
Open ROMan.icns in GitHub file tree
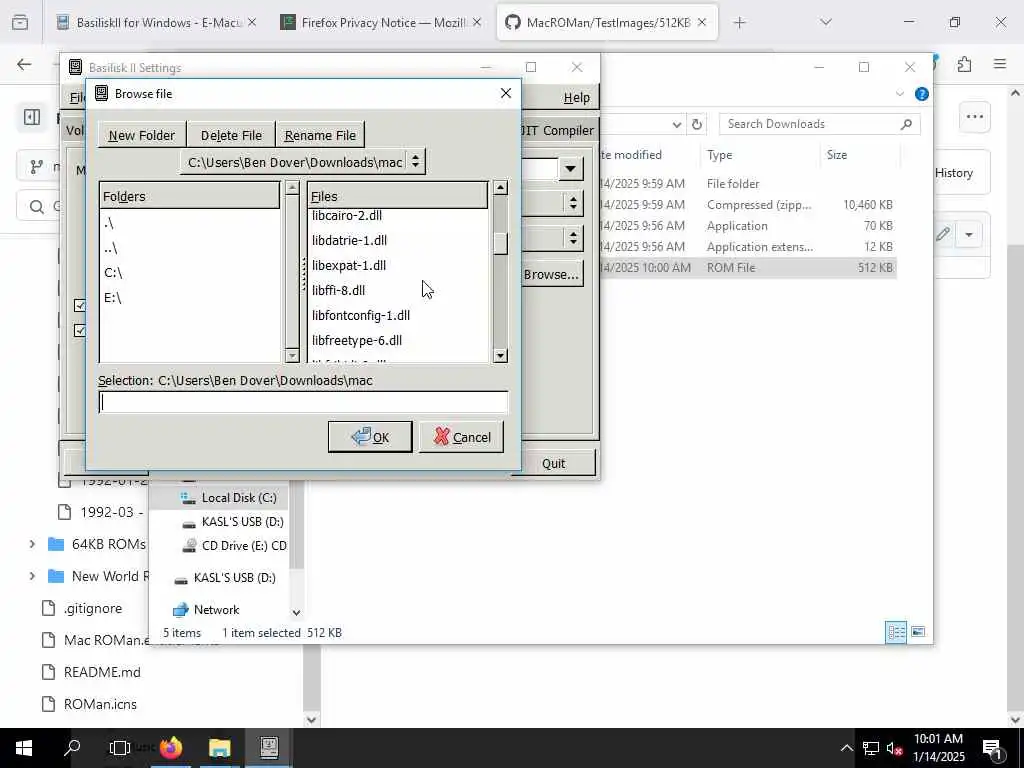click(100, 704)
